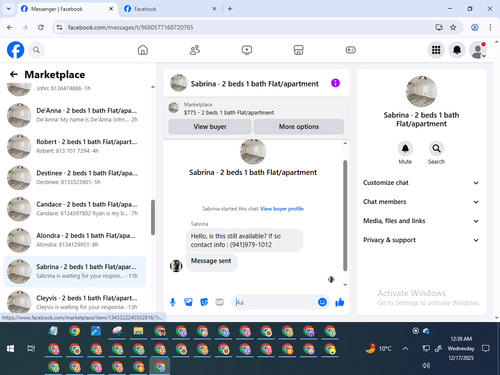This screenshot has height=375, width=500.
Task: Open the Facebook apps menu grid icon
Action: pos(436,50)
